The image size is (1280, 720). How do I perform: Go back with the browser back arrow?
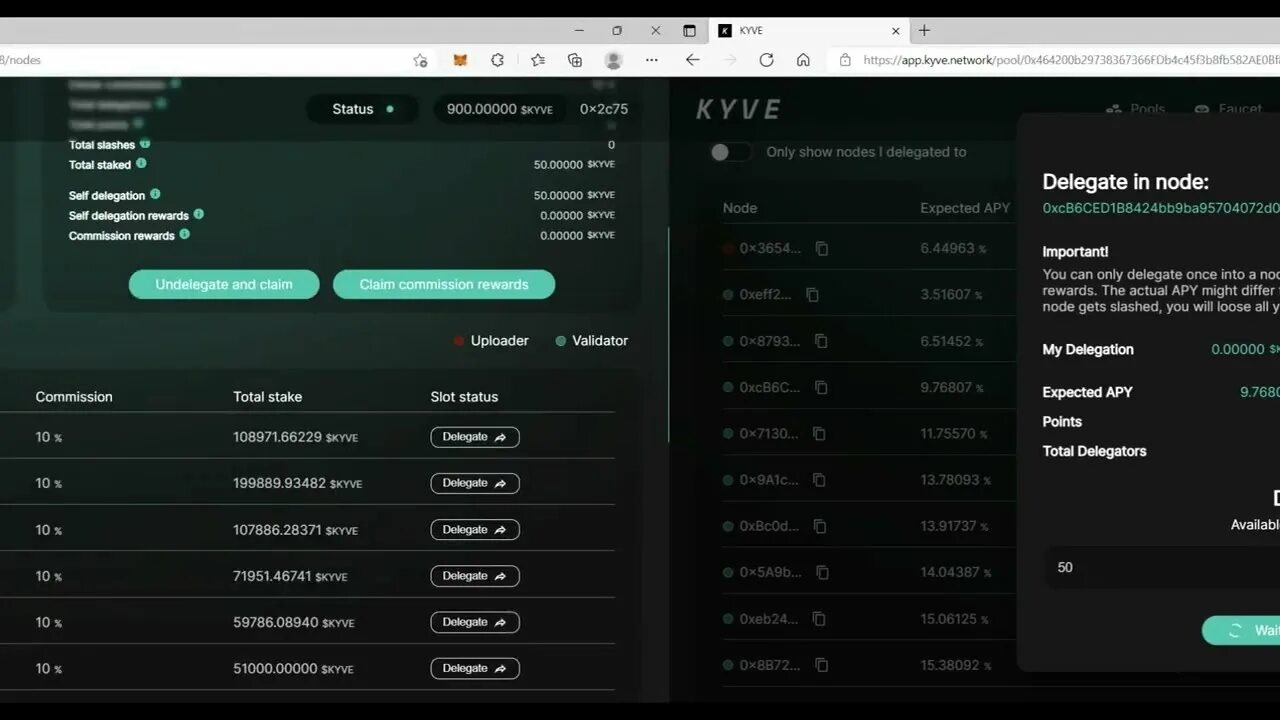click(692, 60)
